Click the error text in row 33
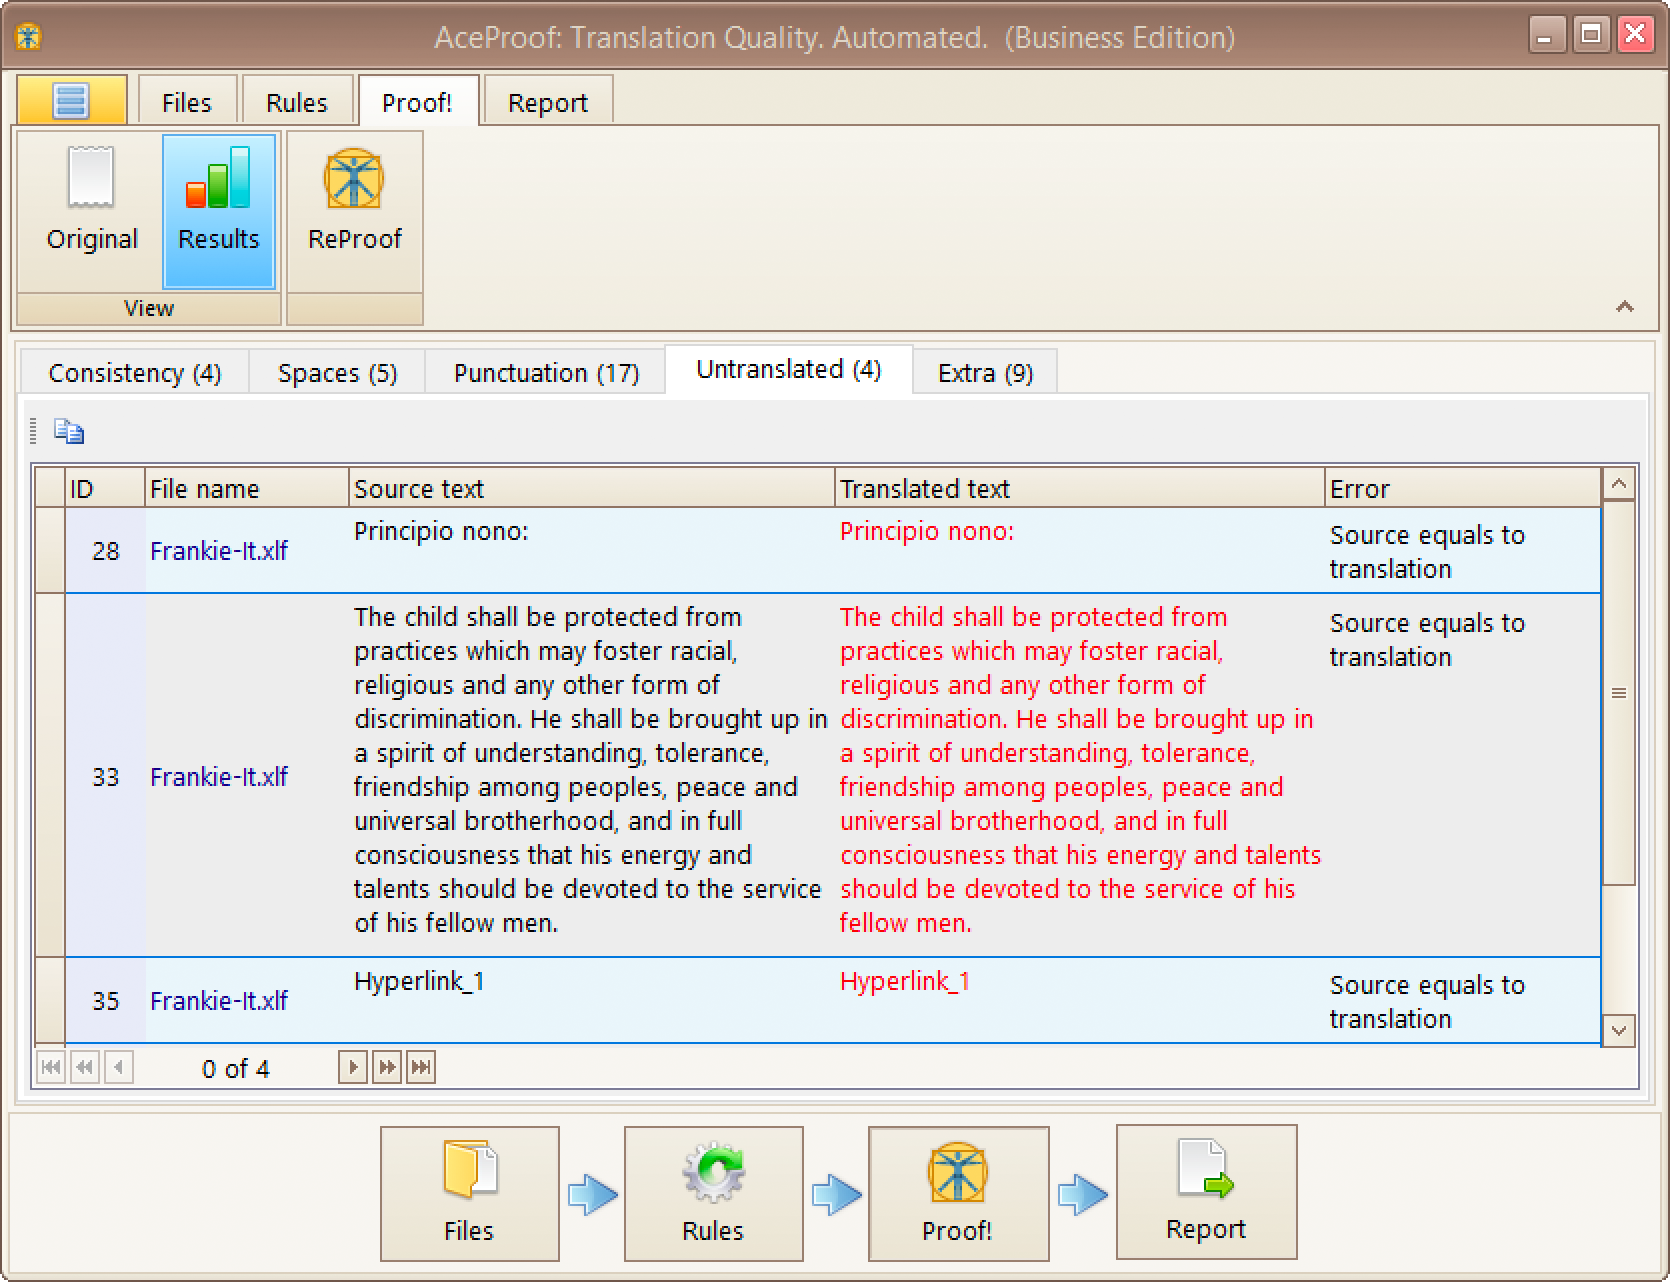Viewport: 1670px width, 1282px height. (x=1427, y=640)
